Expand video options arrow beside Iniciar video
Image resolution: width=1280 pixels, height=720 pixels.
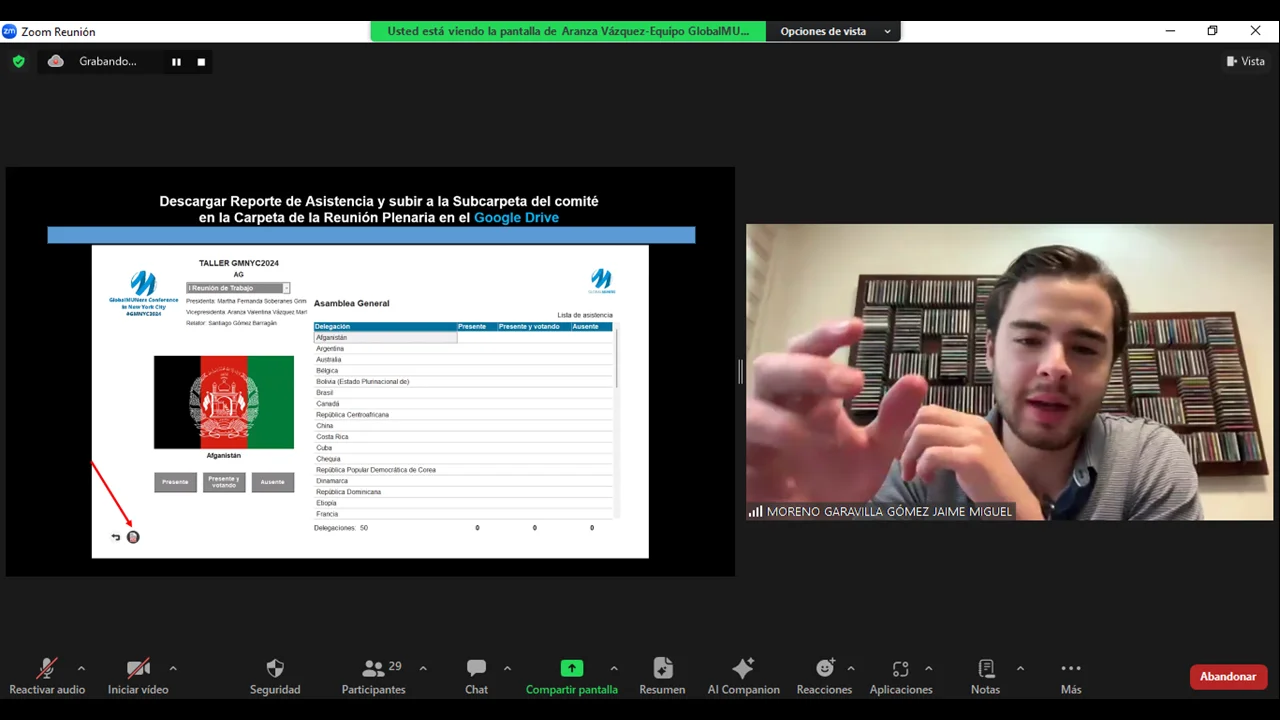pyautogui.click(x=173, y=668)
